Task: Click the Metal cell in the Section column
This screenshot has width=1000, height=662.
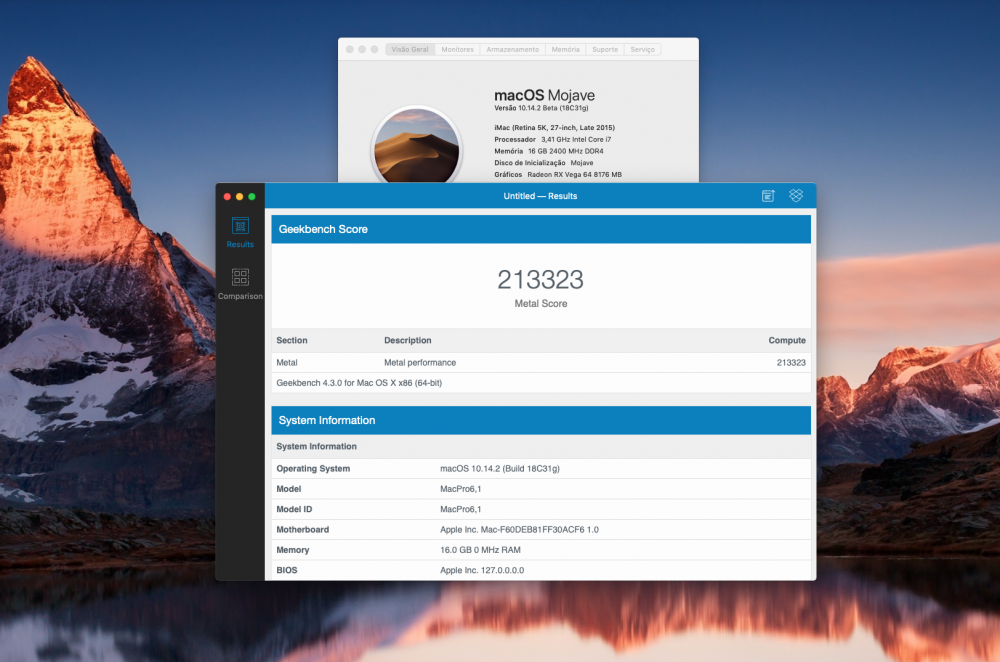Action: click(x=286, y=362)
